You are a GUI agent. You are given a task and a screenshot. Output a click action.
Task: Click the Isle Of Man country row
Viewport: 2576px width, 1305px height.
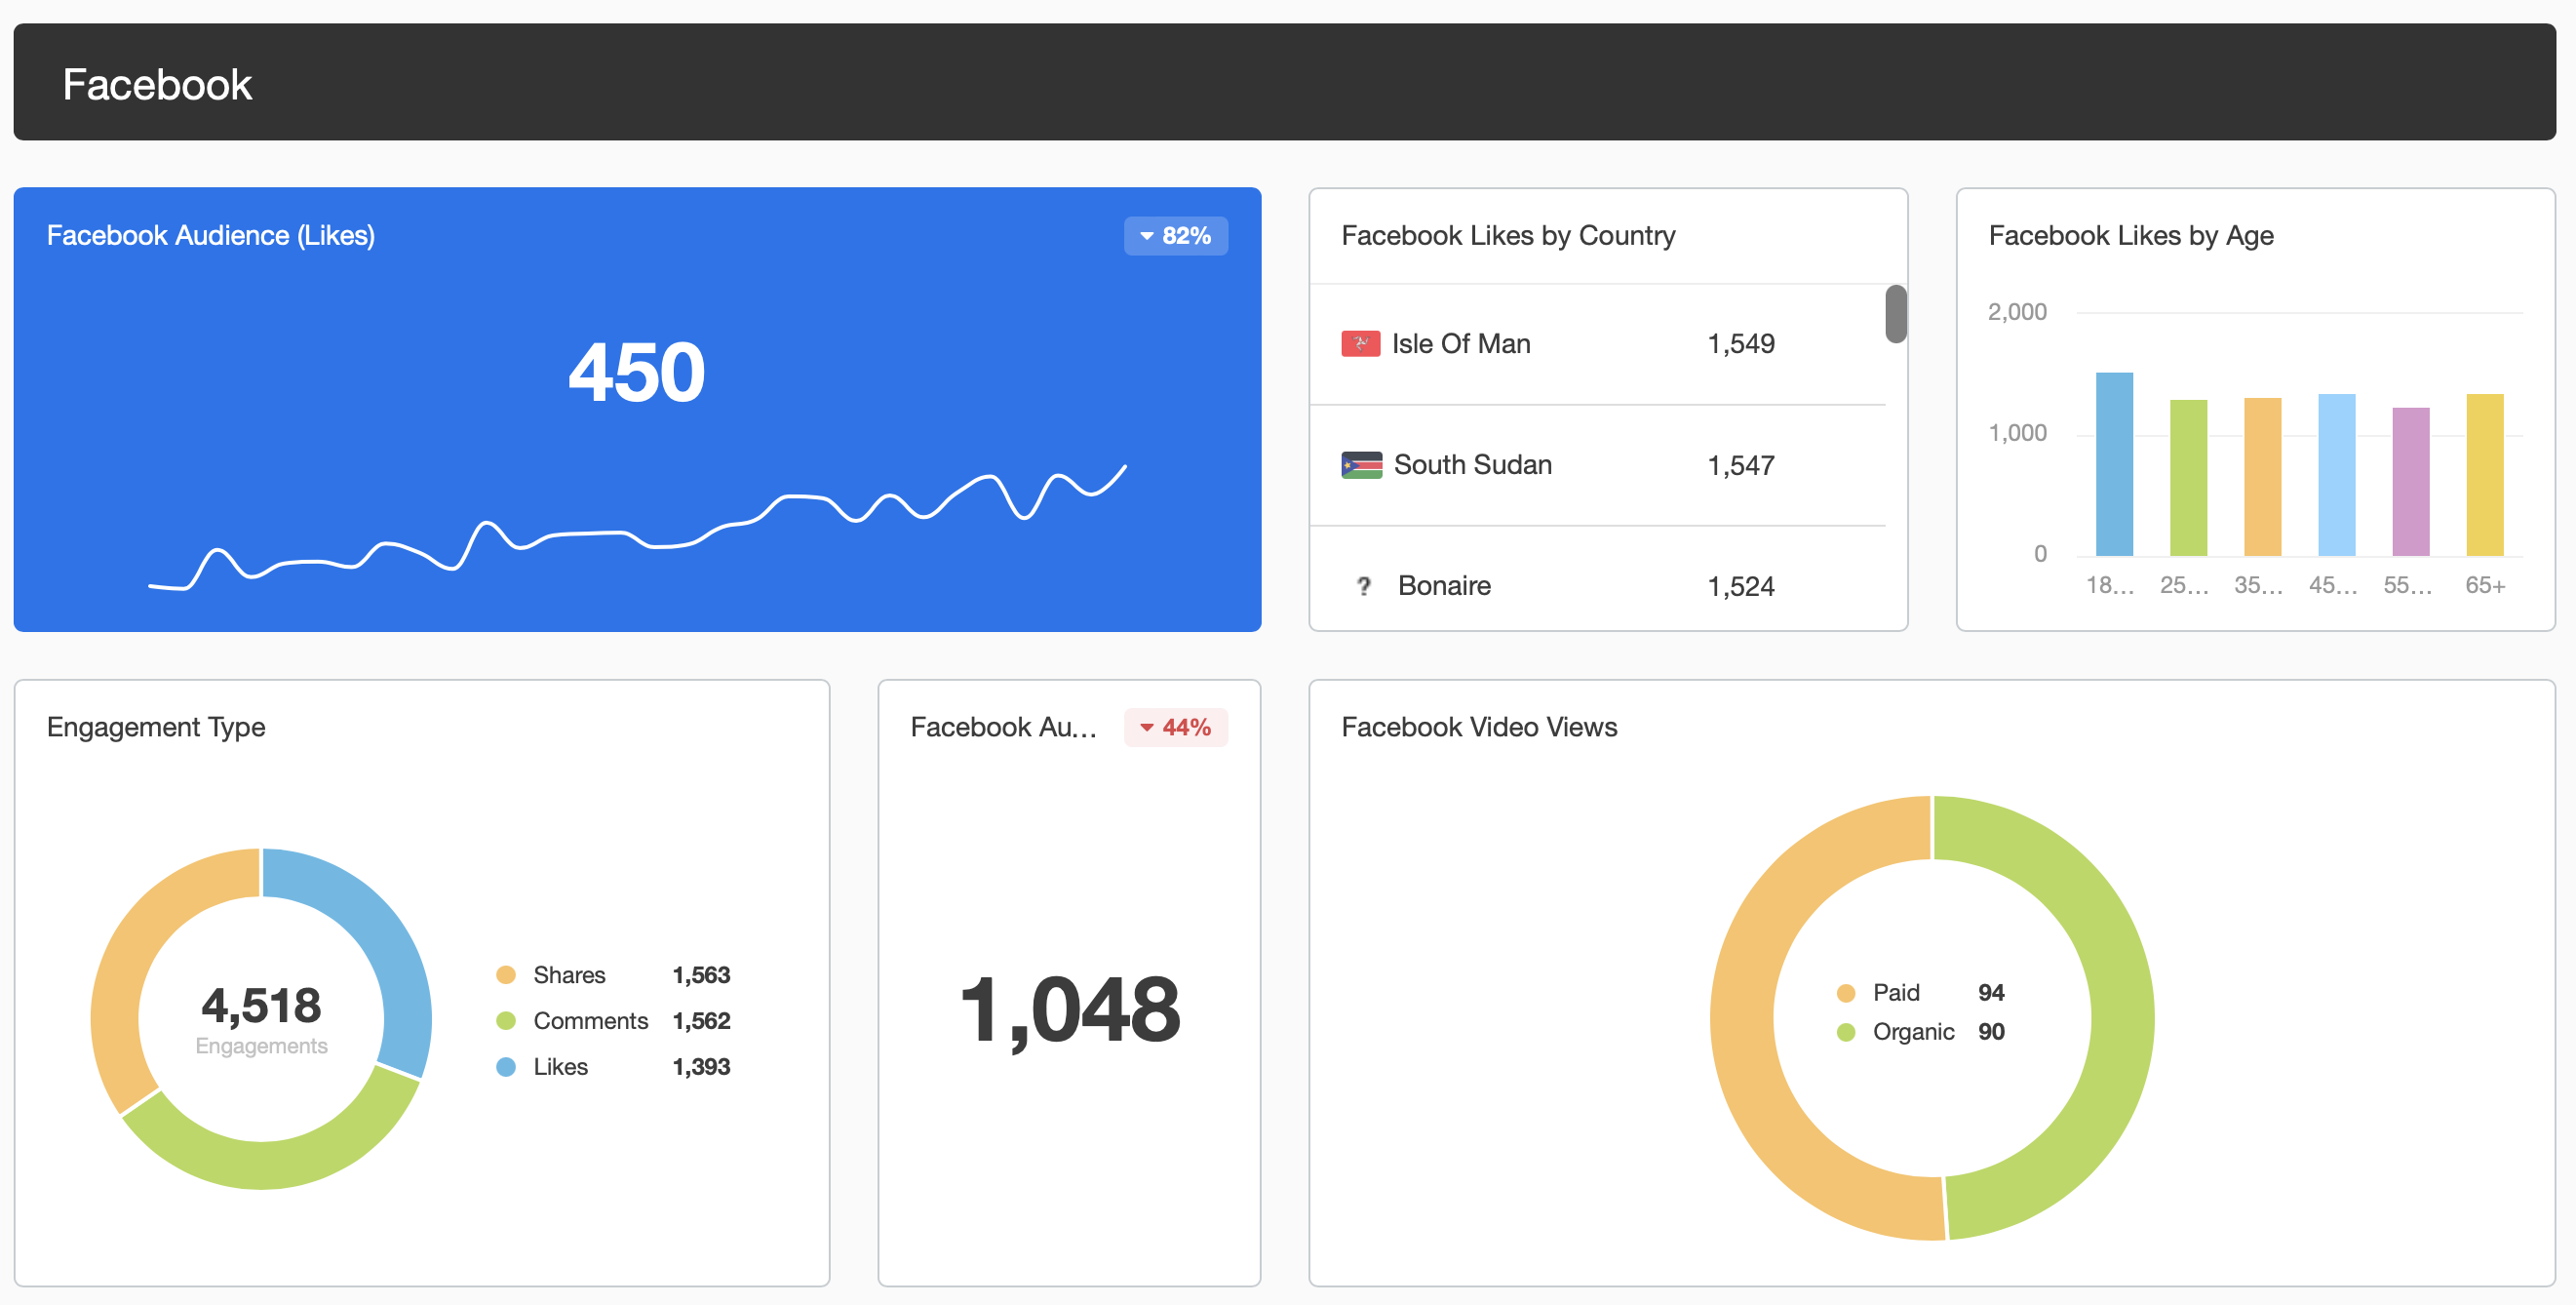[x=1597, y=344]
